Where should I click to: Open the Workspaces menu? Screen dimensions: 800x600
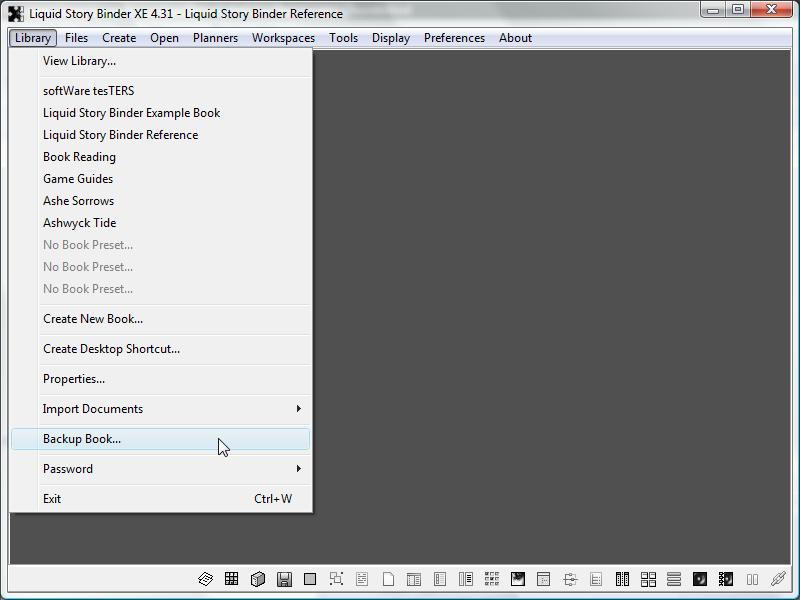283,38
